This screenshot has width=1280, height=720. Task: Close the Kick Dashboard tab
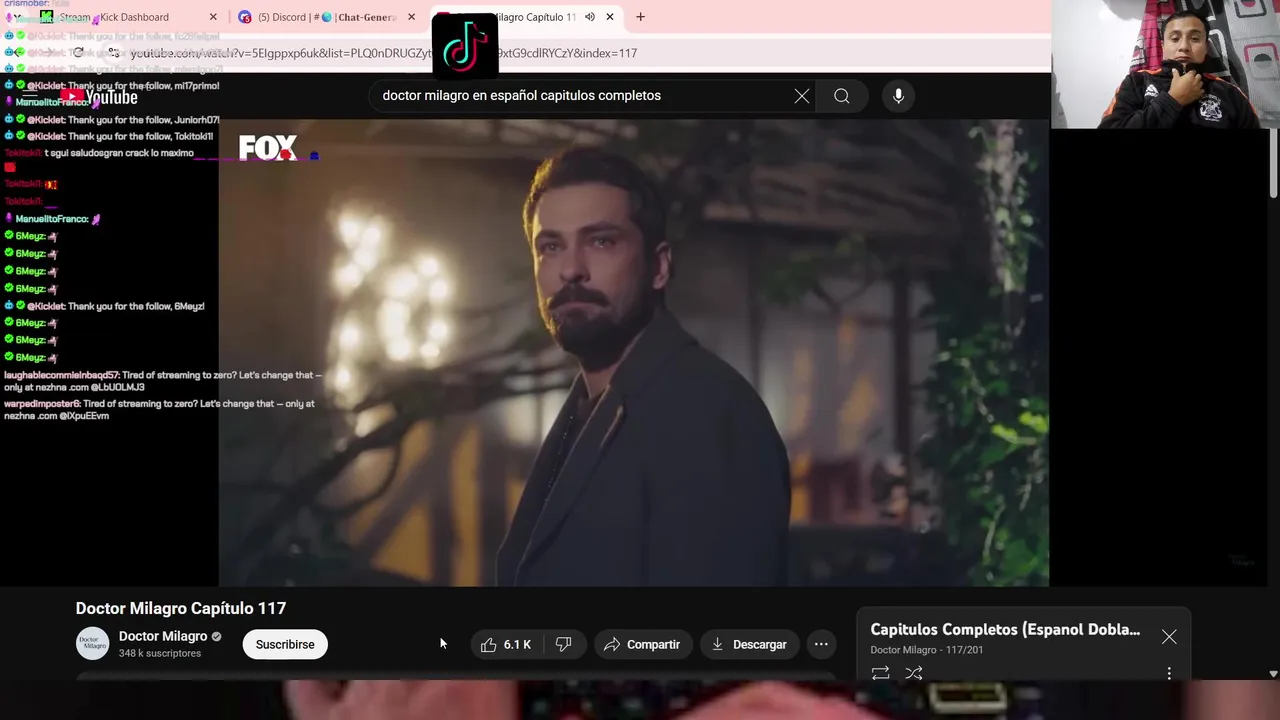pyautogui.click(x=213, y=17)
